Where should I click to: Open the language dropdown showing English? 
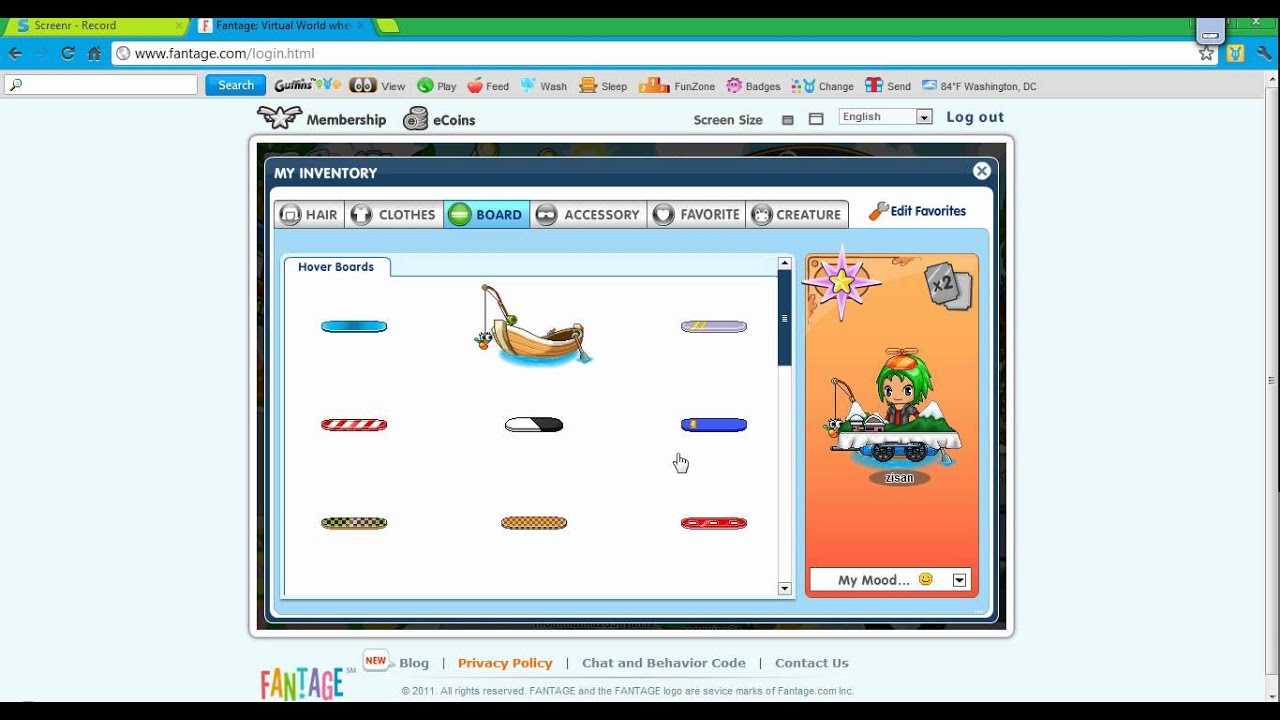tap(885, 117)
